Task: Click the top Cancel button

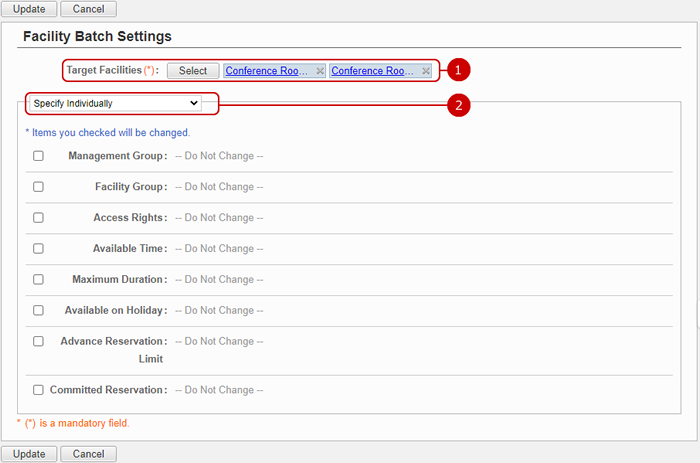Action: click(x=88, y=9)
